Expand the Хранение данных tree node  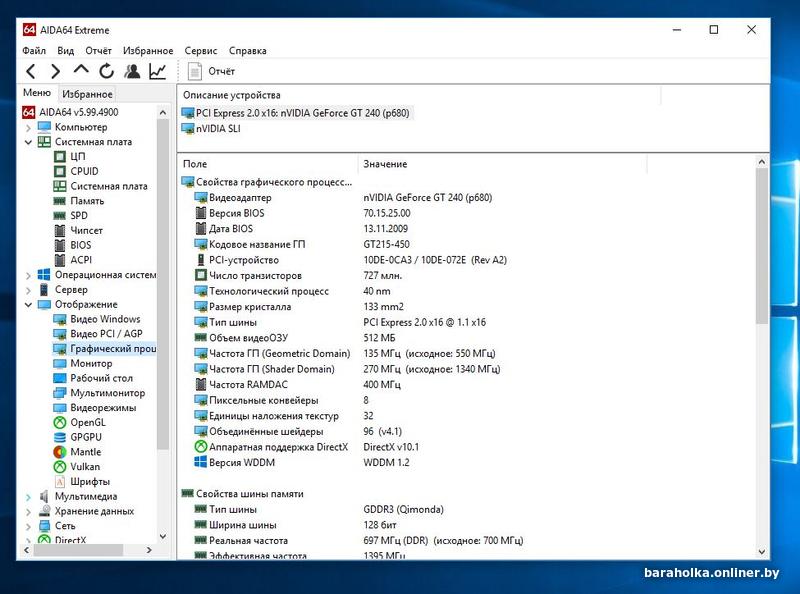tap(29, 512)
